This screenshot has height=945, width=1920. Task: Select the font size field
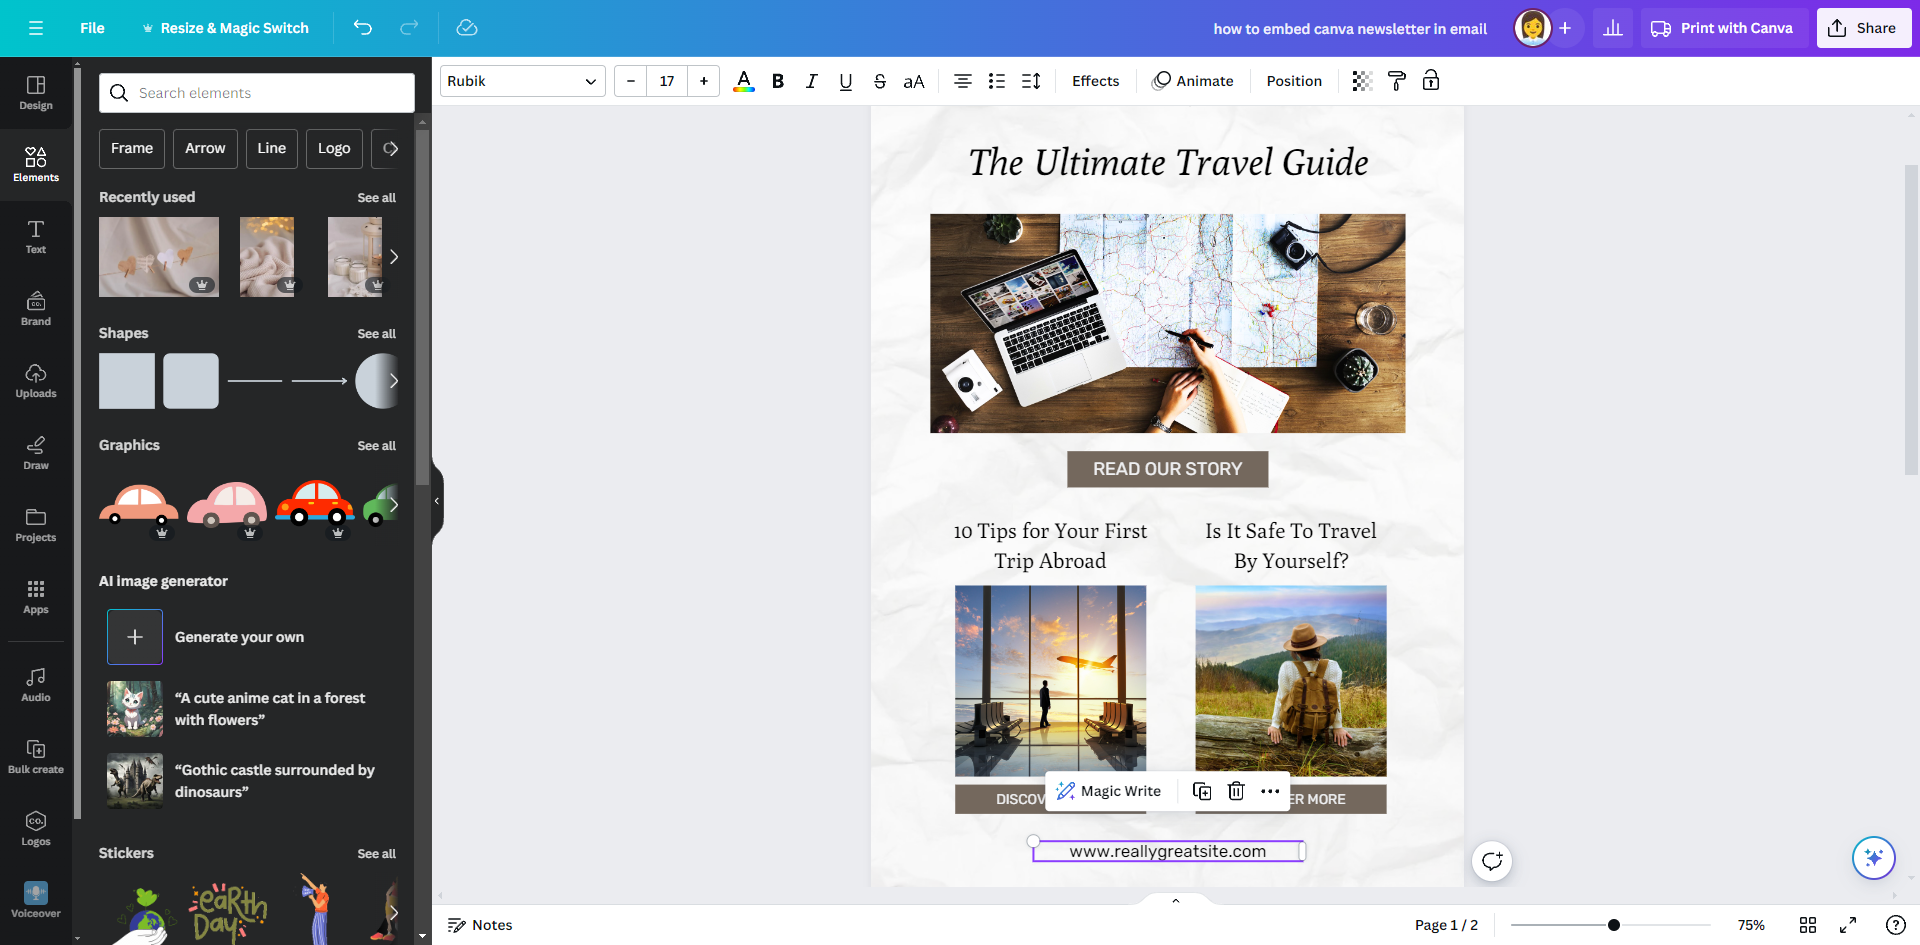(667, 81)
